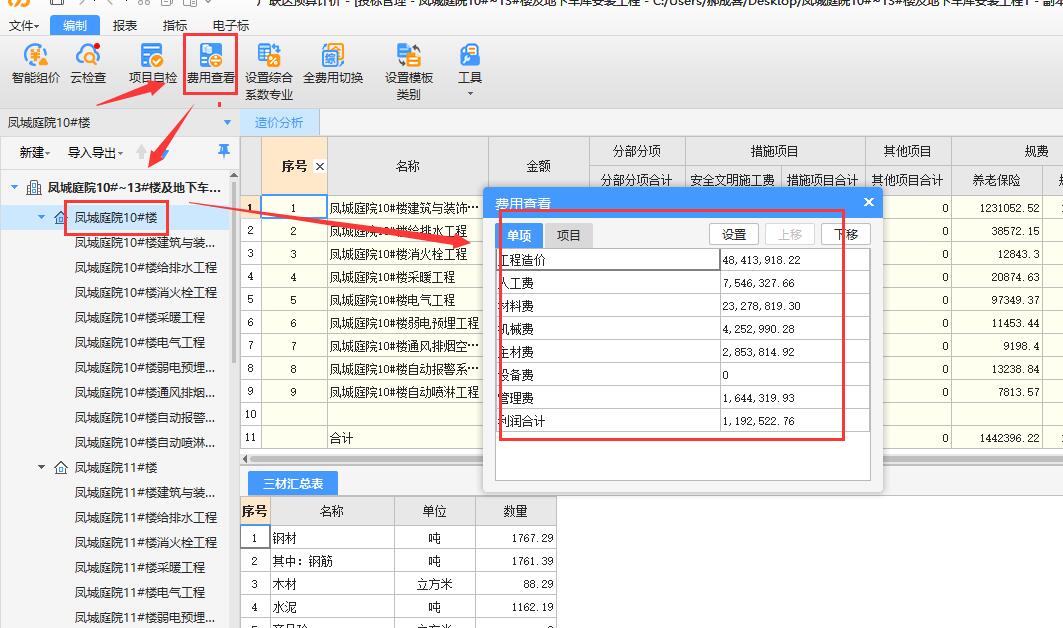Open the 费用查看 cost view tool
The width and height of the screenshot is (1063, 628).
210,64
